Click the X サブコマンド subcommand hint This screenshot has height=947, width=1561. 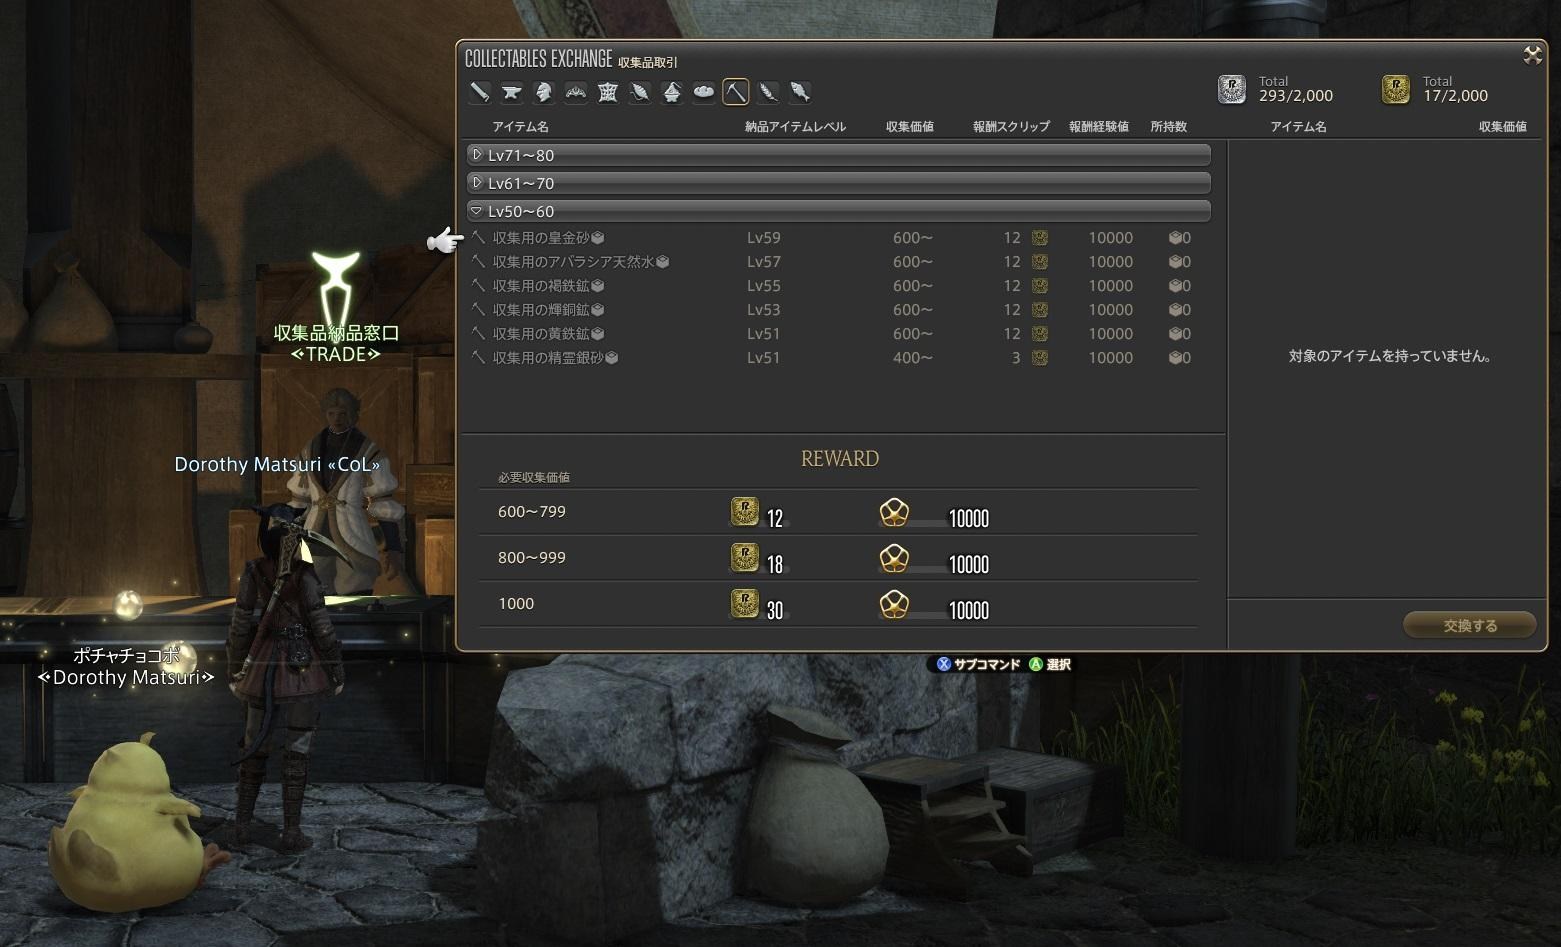point(978,664)
